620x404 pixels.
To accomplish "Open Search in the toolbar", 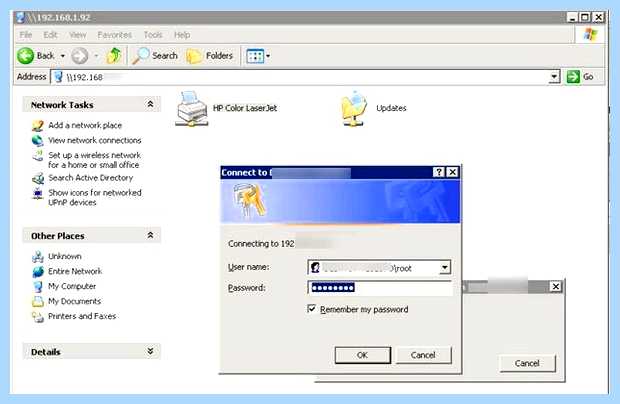I will tap(155, 56).
